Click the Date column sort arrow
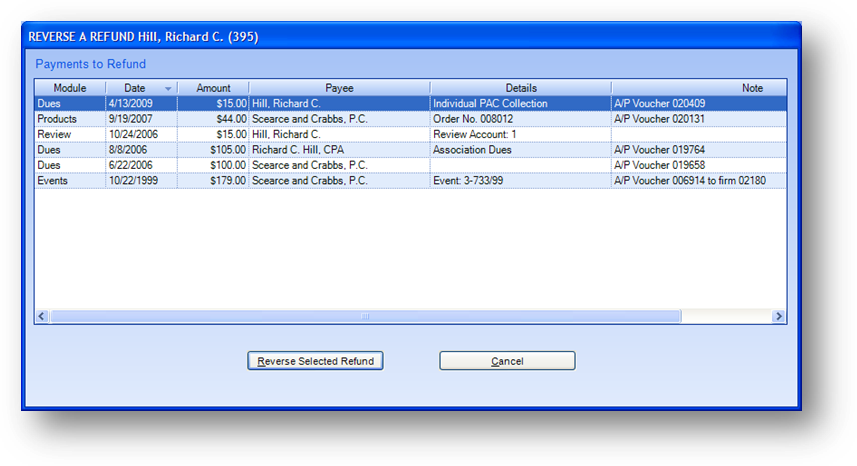Image resolution: width=857 pixels, height=466 pixels. coord(168,89)
